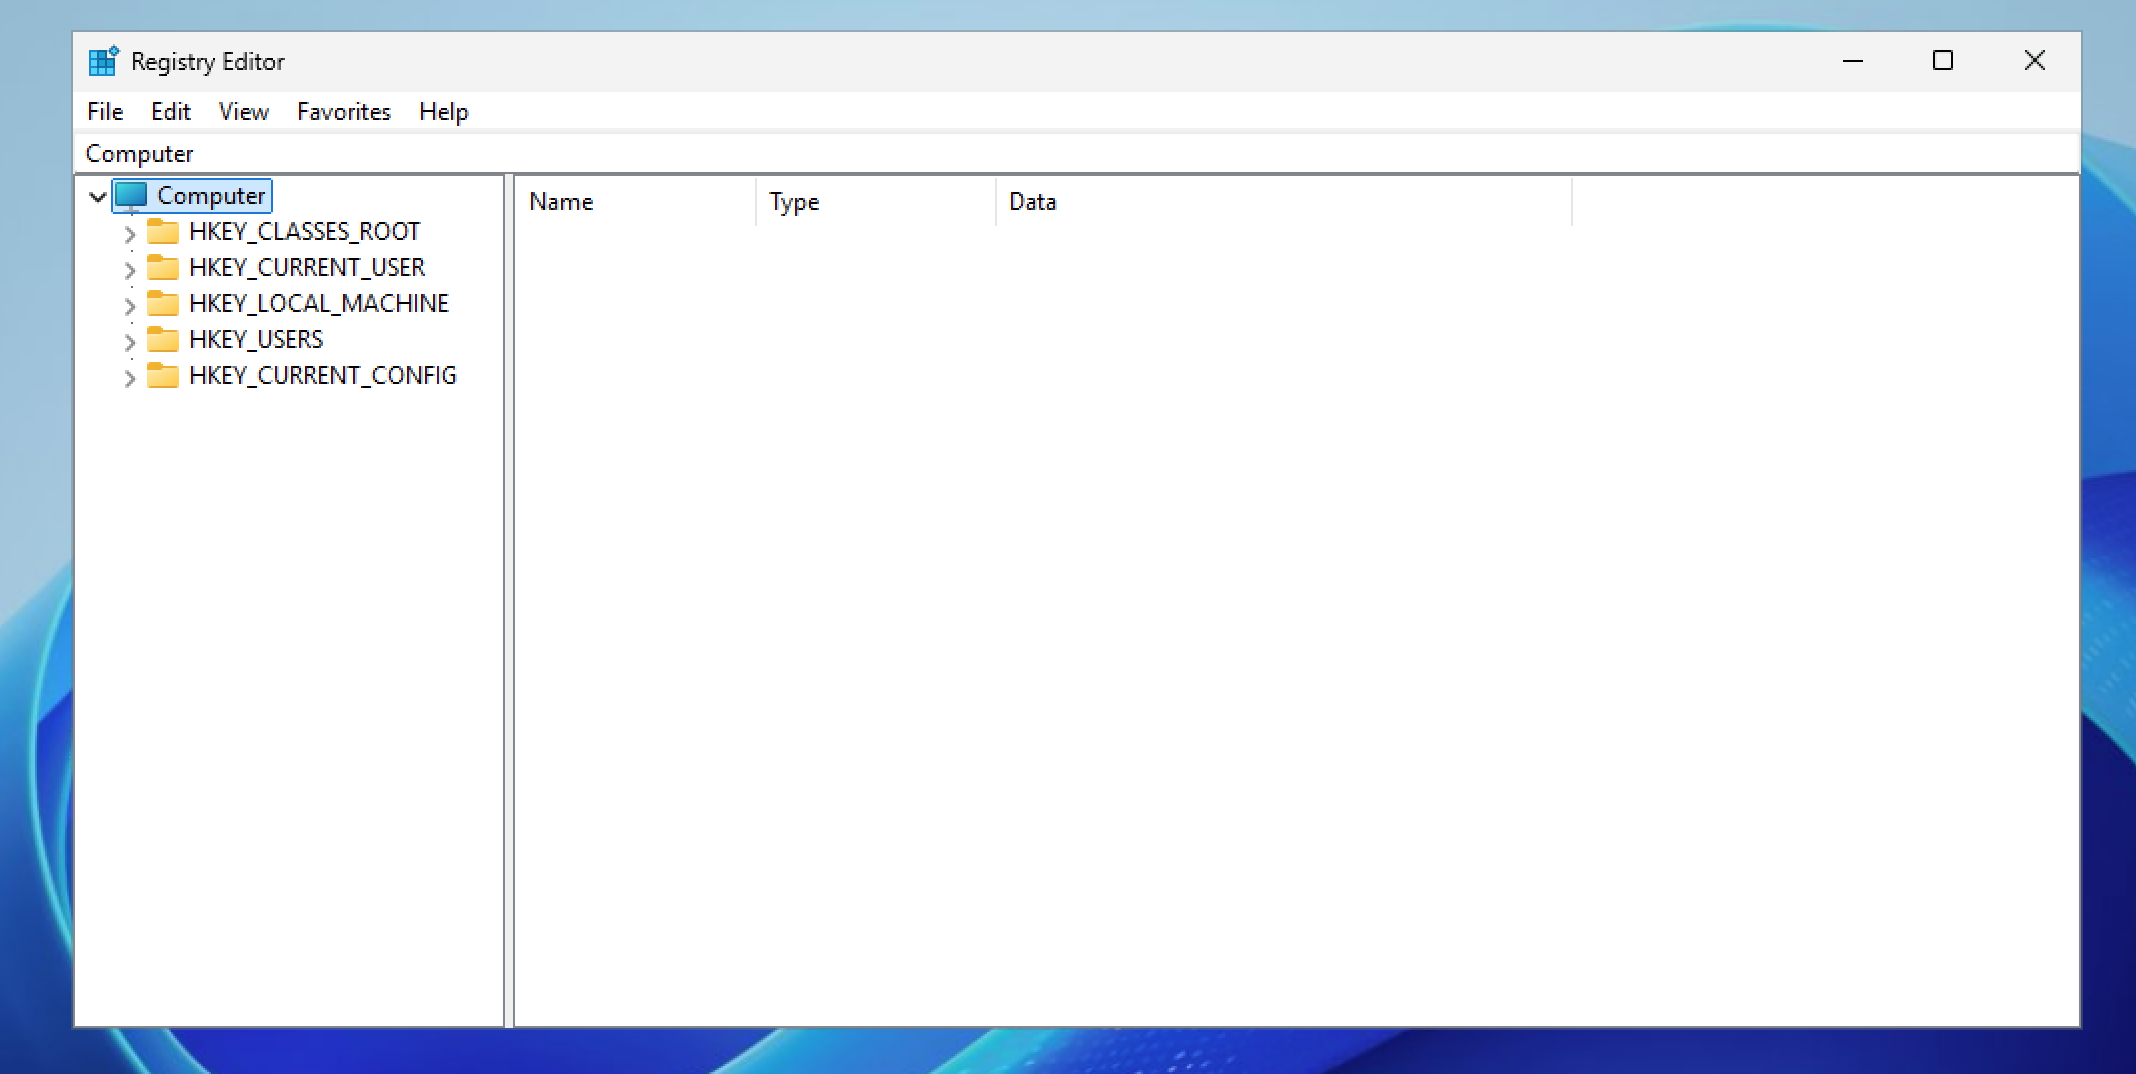Click the address bar showing Computer
The height and width of the screenshot is (1074, 2136).
click(x=1077, y=153)
